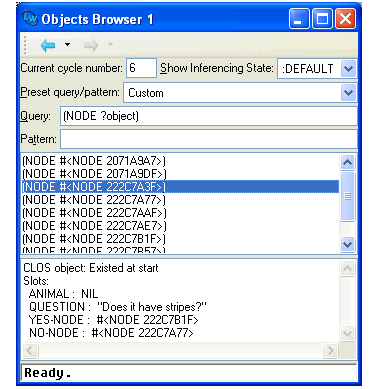This screenshot has width=379, height=389.
Task: Click the node list scroll up arrow
Action: click(x=347, y=162)
